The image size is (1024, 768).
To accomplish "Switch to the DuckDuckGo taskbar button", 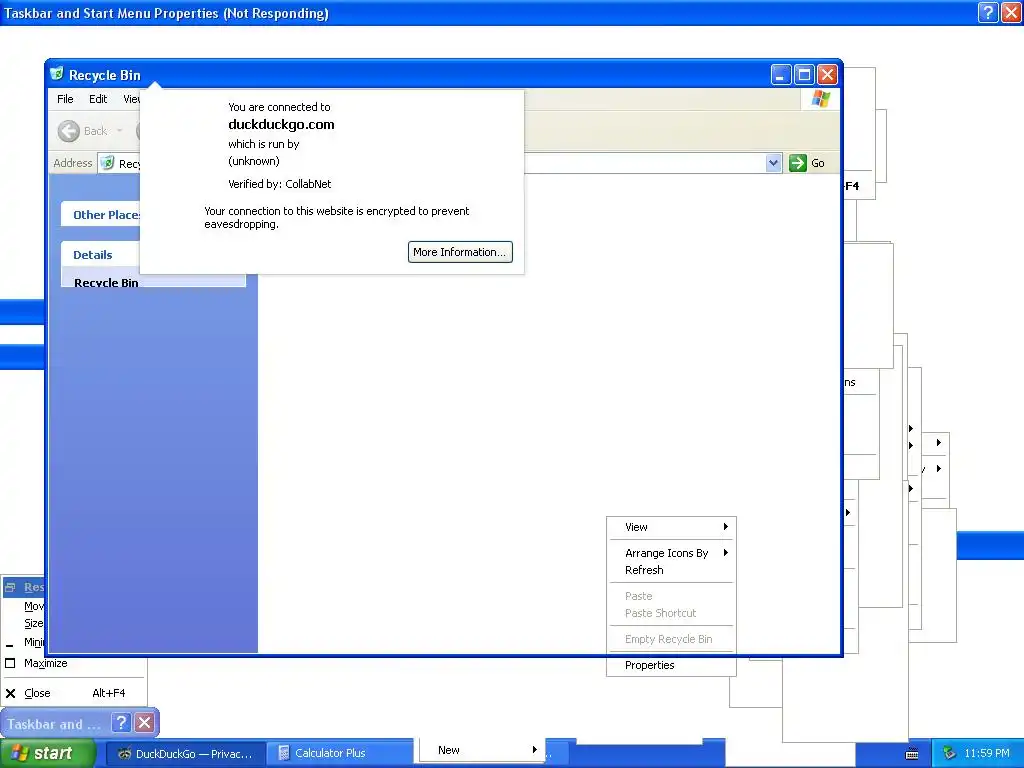I will click(185, 754).
